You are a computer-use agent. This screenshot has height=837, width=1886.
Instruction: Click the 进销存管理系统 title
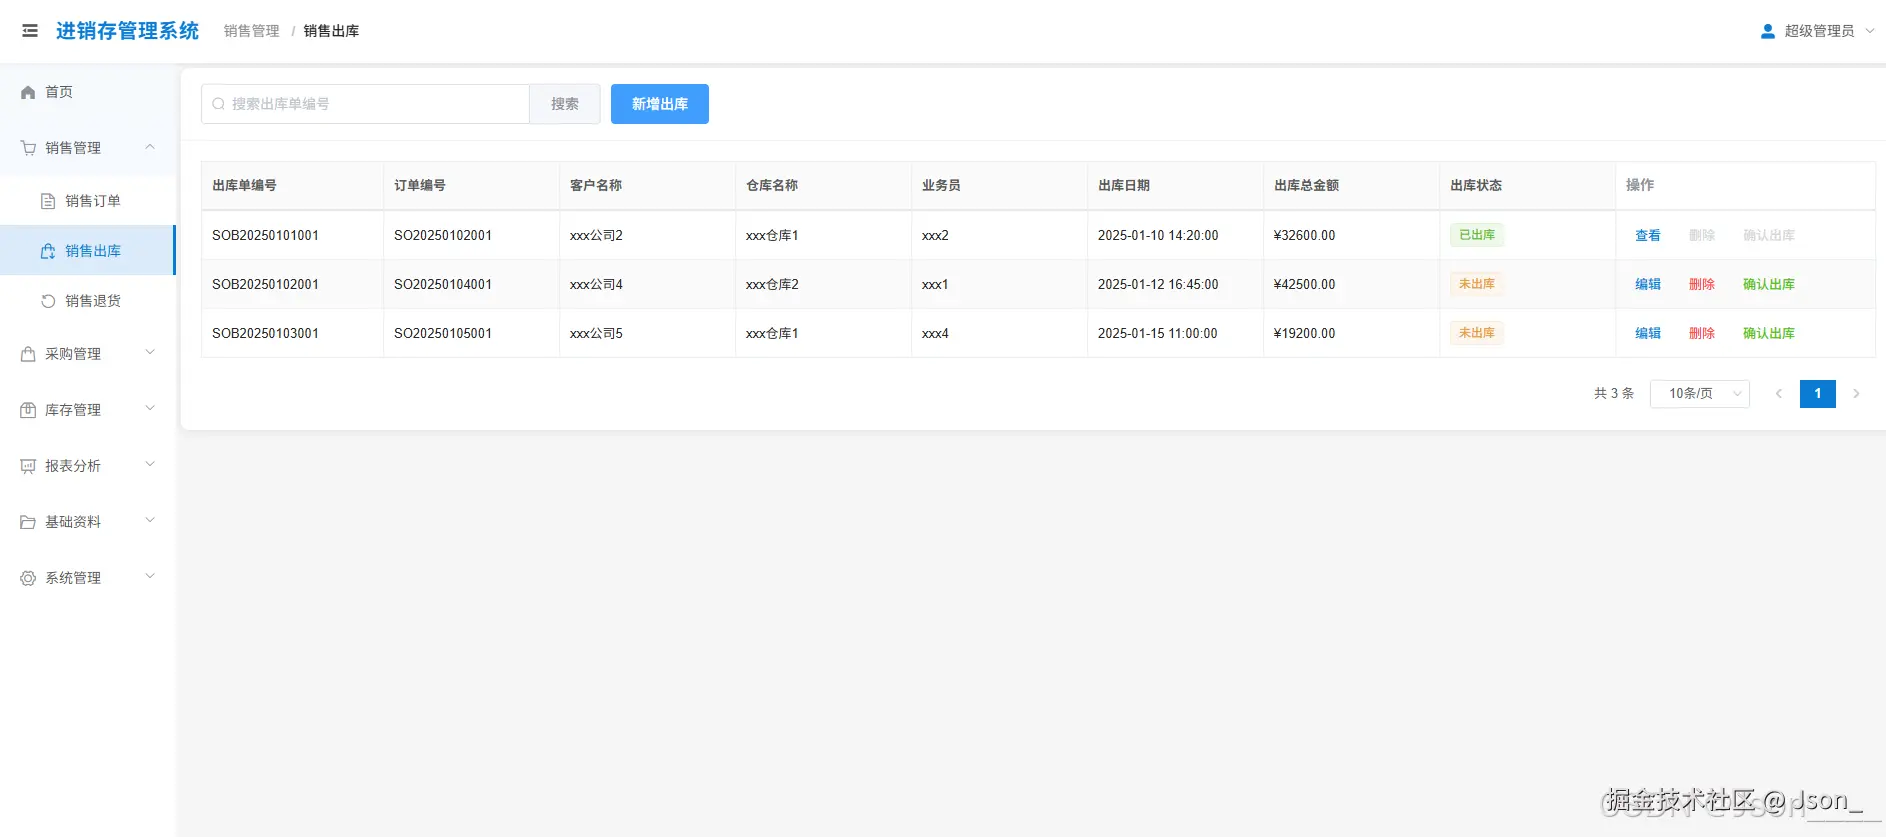click(127, 31)
